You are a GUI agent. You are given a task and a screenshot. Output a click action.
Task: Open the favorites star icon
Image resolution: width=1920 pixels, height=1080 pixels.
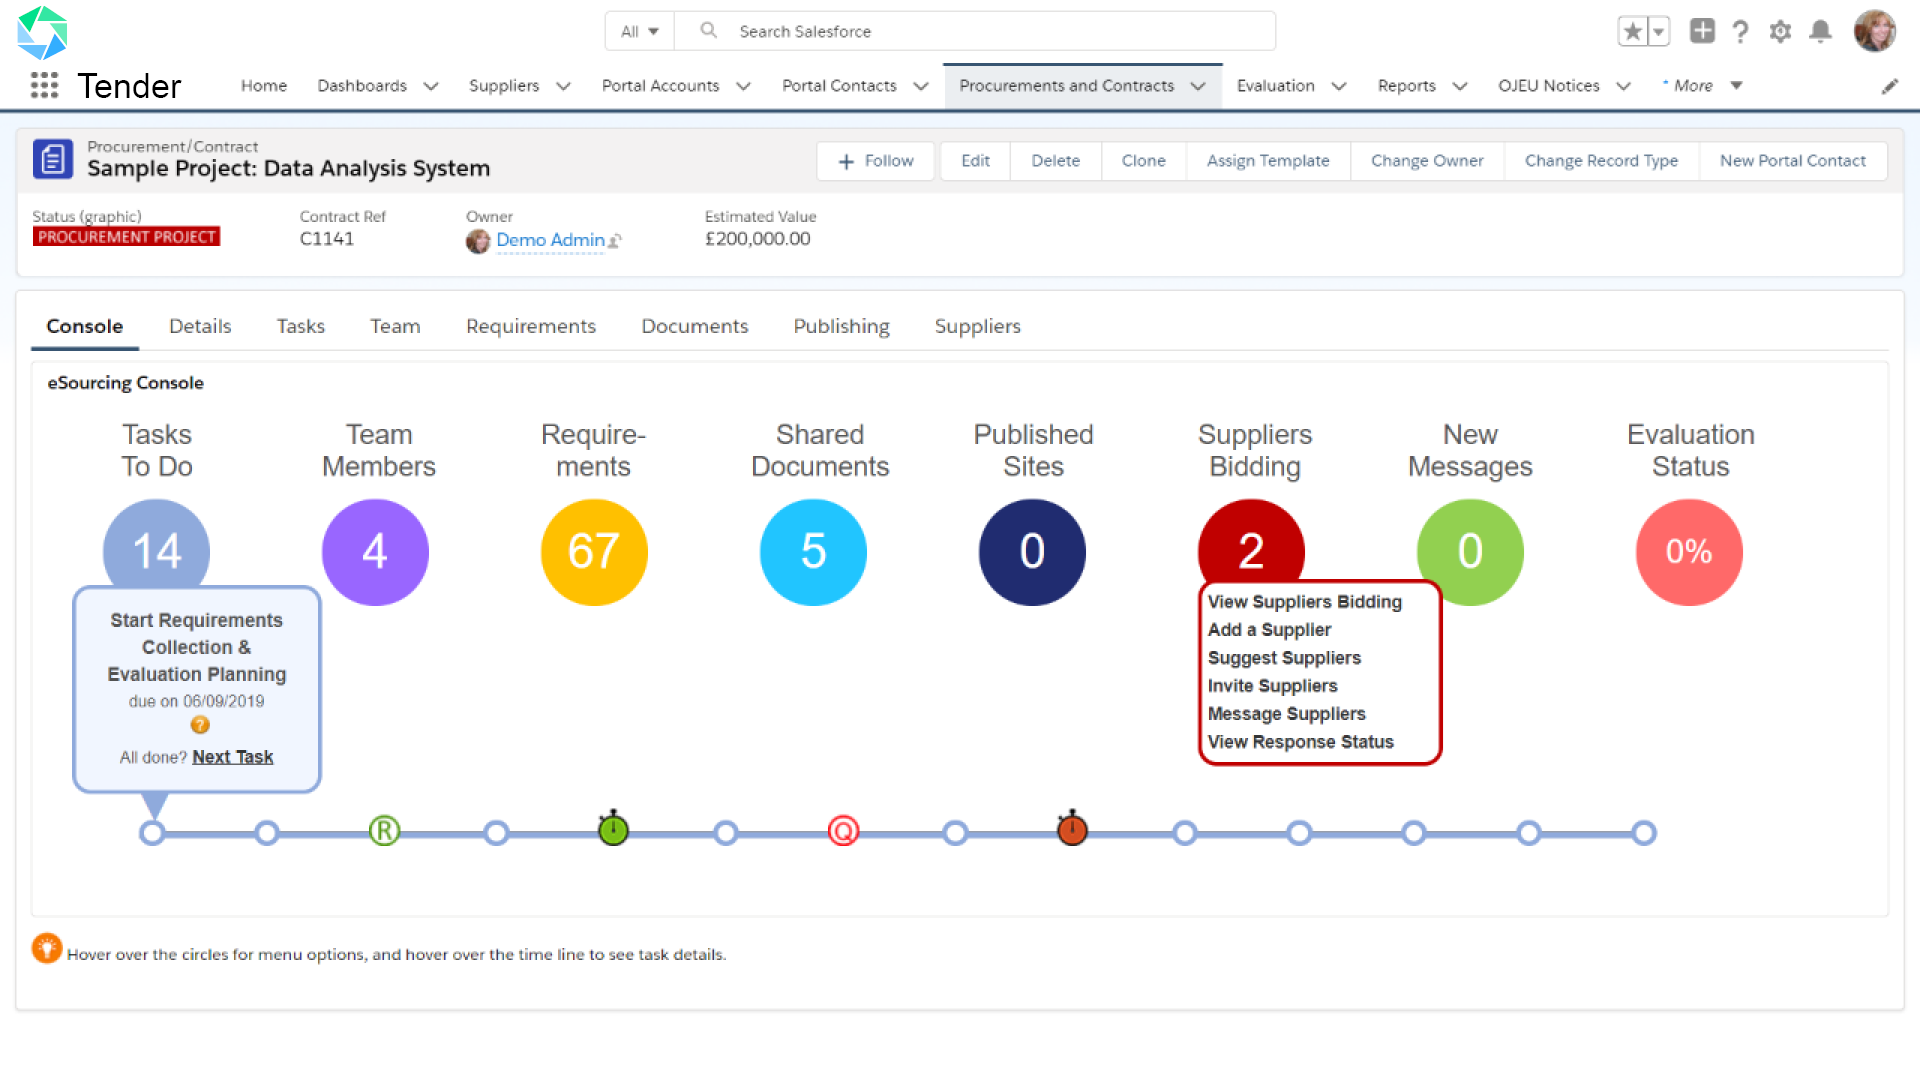click(x=1633, y=31)
